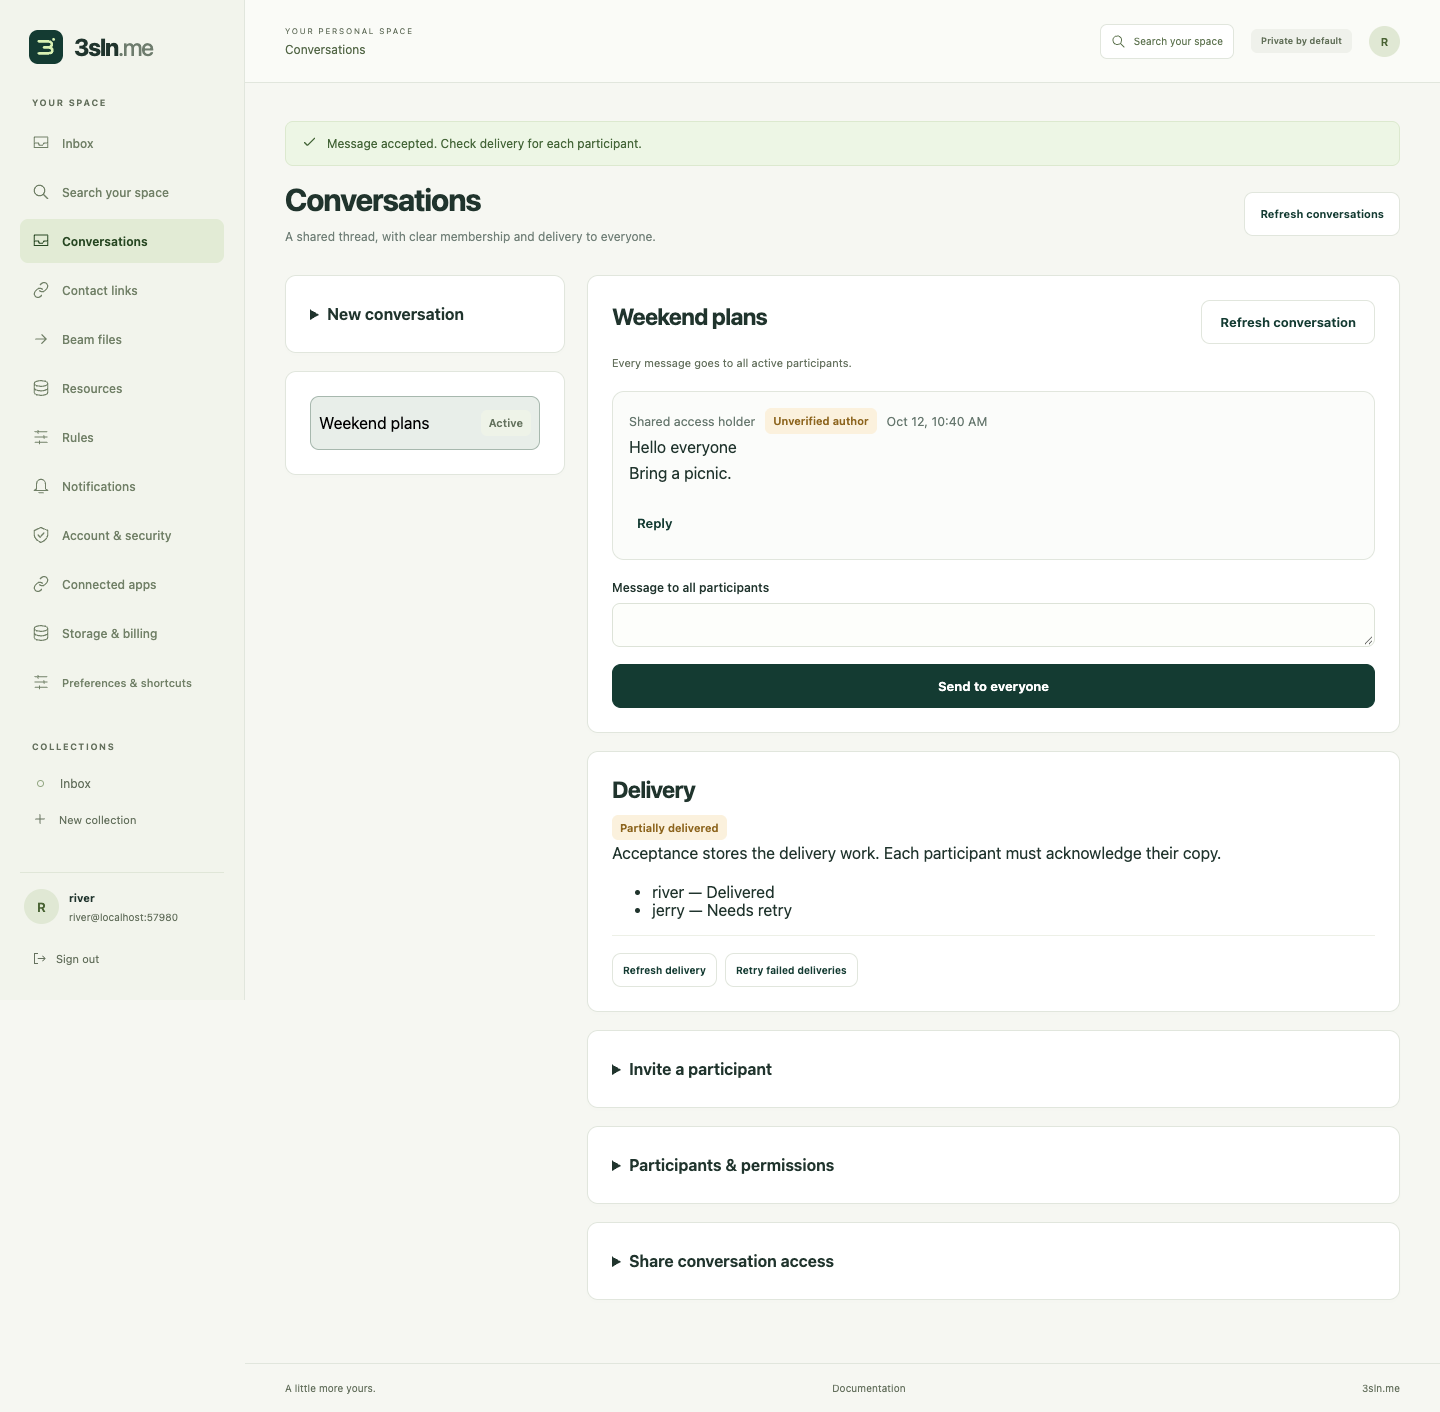The width and height of the screenshot is (1440, 1412).
Task: Click the Notifications bell icon
Action: [x=41, y=486]
